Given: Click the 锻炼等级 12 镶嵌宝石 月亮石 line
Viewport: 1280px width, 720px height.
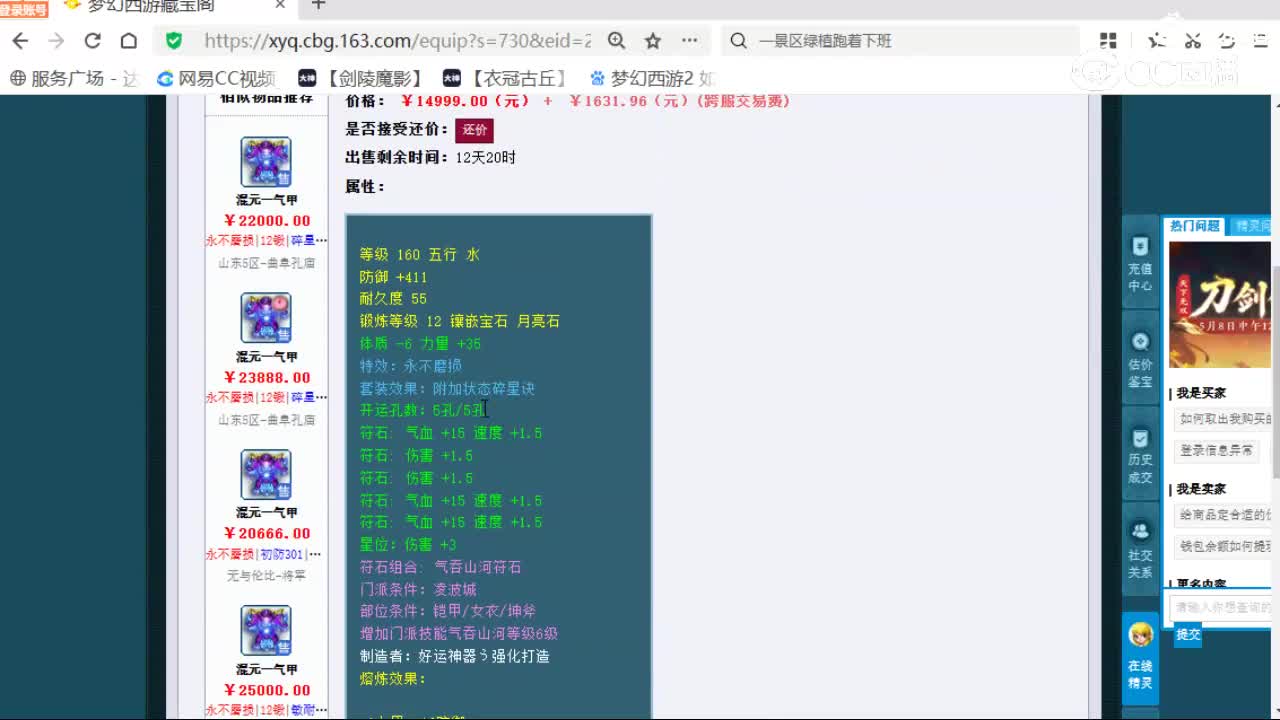Looking at the screenshot, I should click(460, 321).
